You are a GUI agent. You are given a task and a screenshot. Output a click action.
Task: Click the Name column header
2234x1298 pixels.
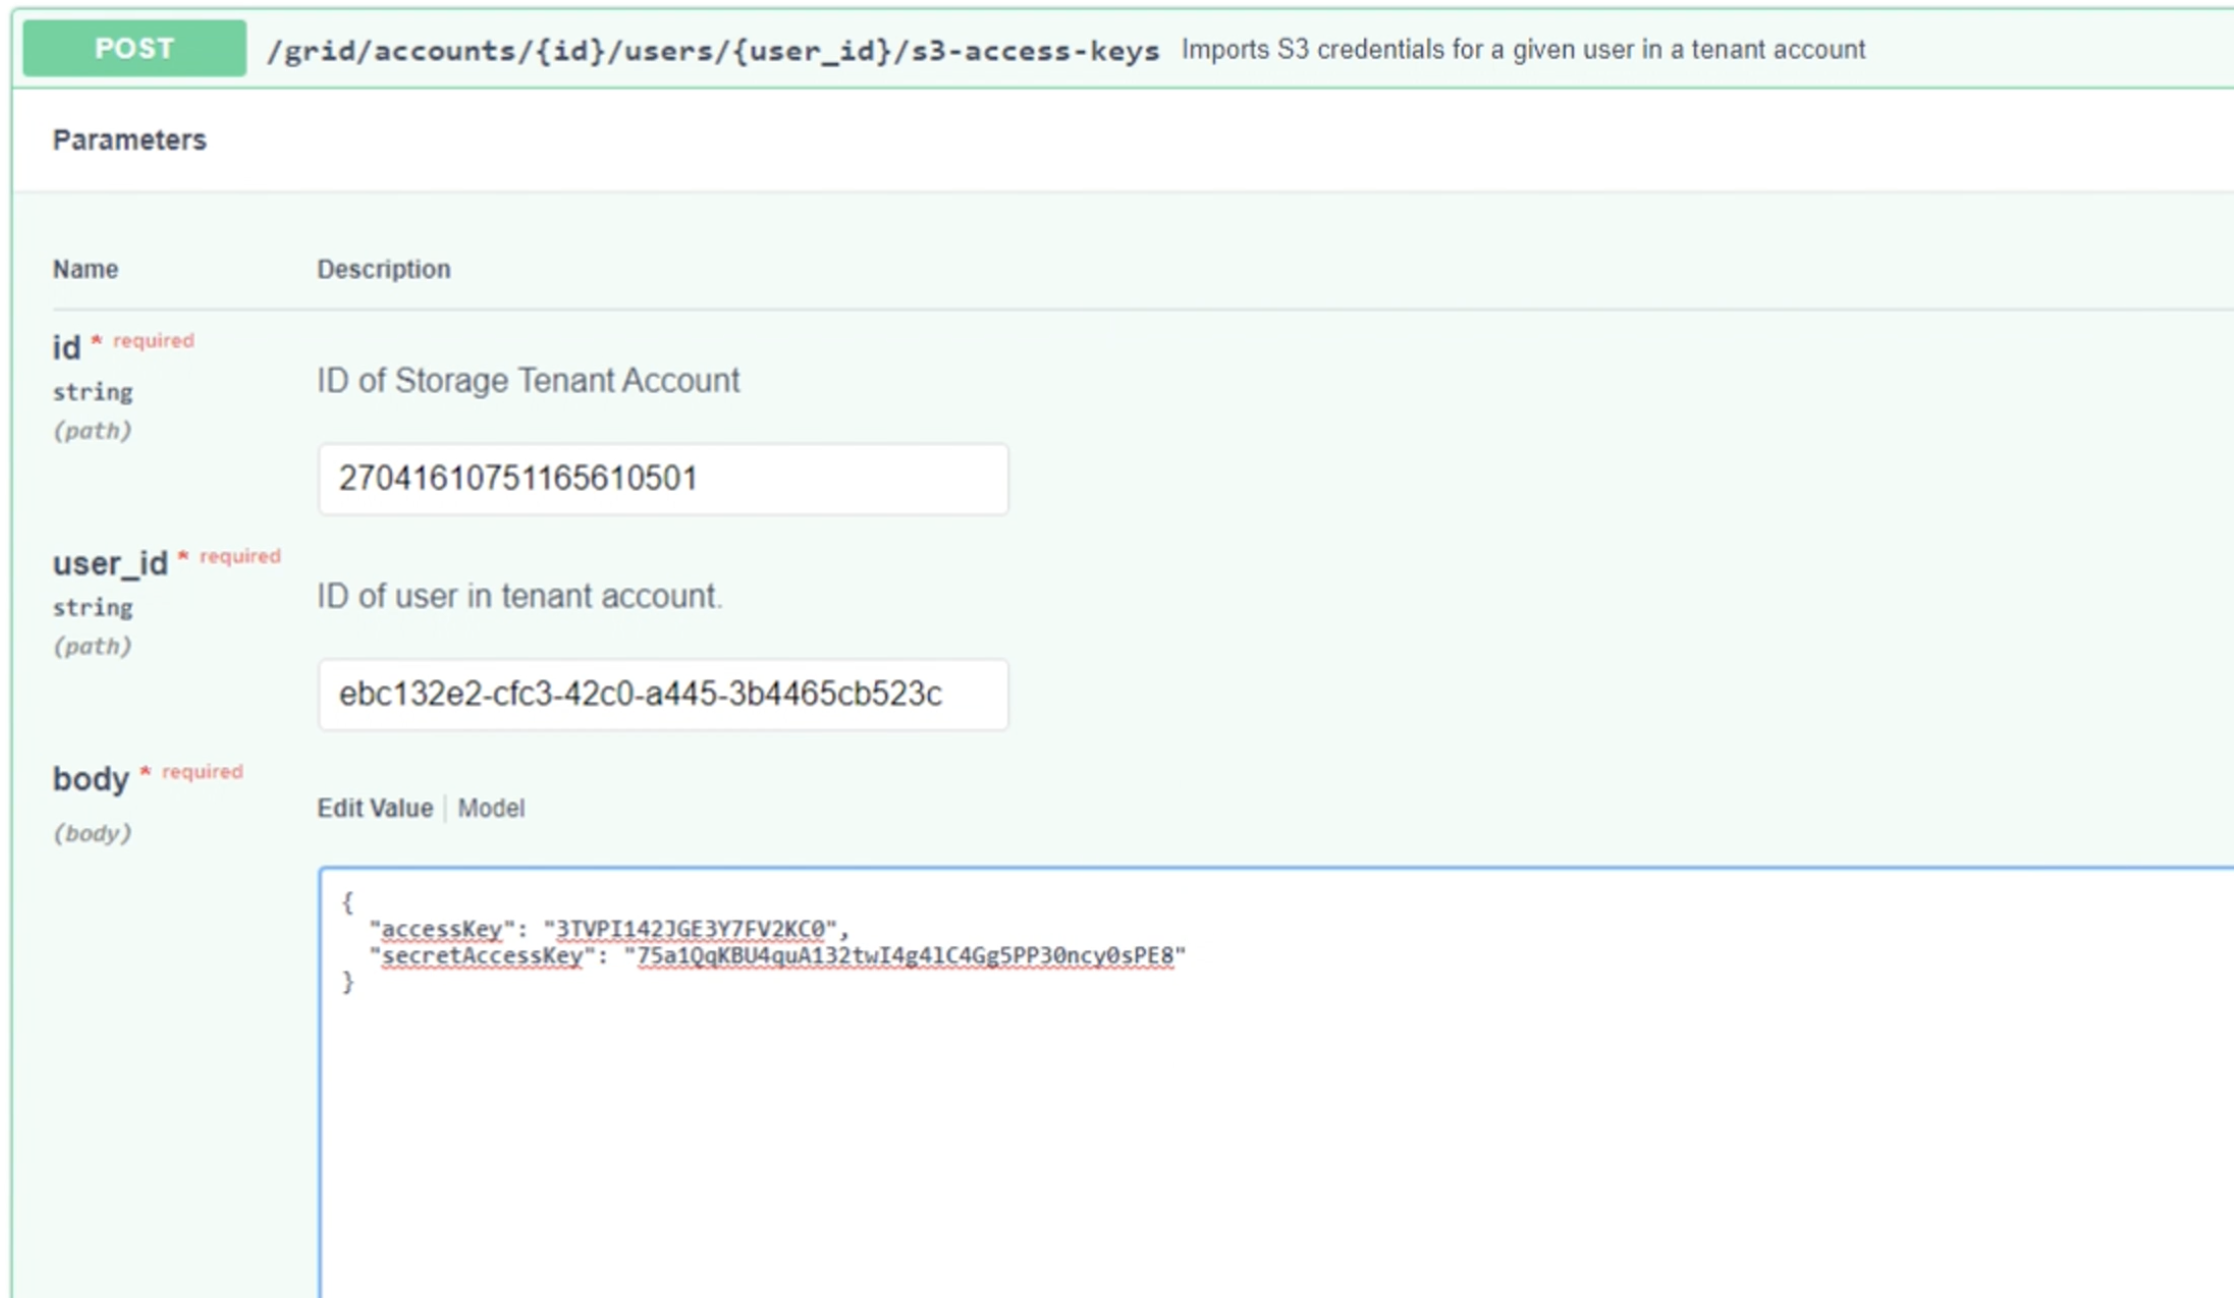85,269
